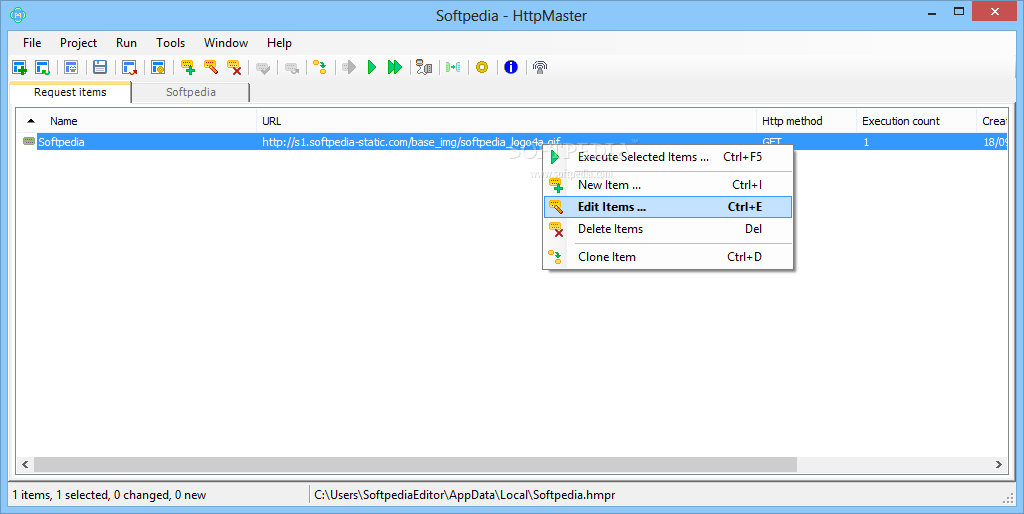Open the Window menu
This screenshot has height=514, width=1024.
click(226, 43)
